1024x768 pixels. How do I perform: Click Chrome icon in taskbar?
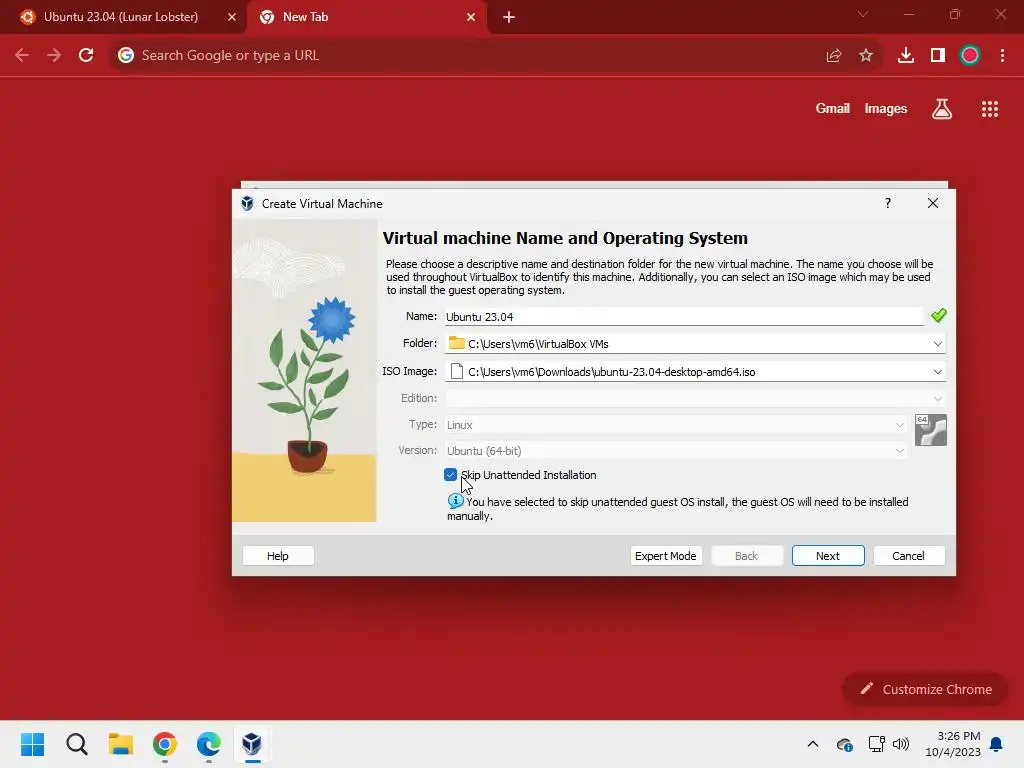[x=165, y=744]
